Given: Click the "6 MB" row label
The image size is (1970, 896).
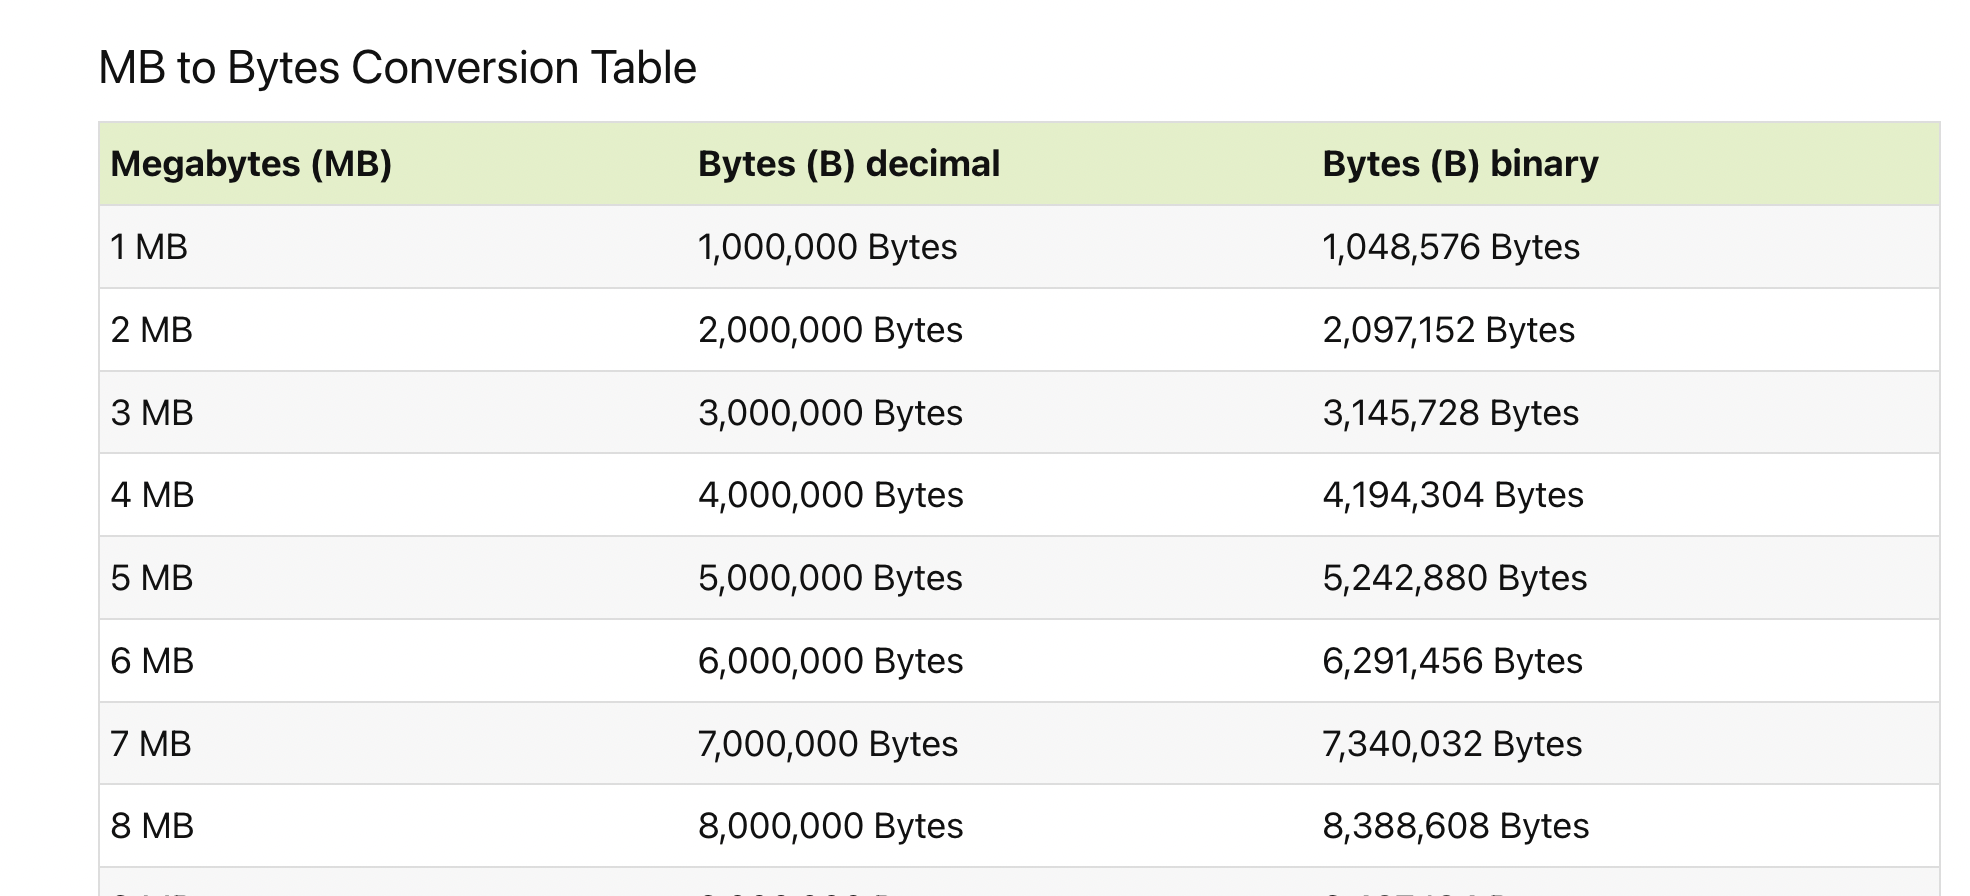Looking at the screenshot, I should 152,661.
